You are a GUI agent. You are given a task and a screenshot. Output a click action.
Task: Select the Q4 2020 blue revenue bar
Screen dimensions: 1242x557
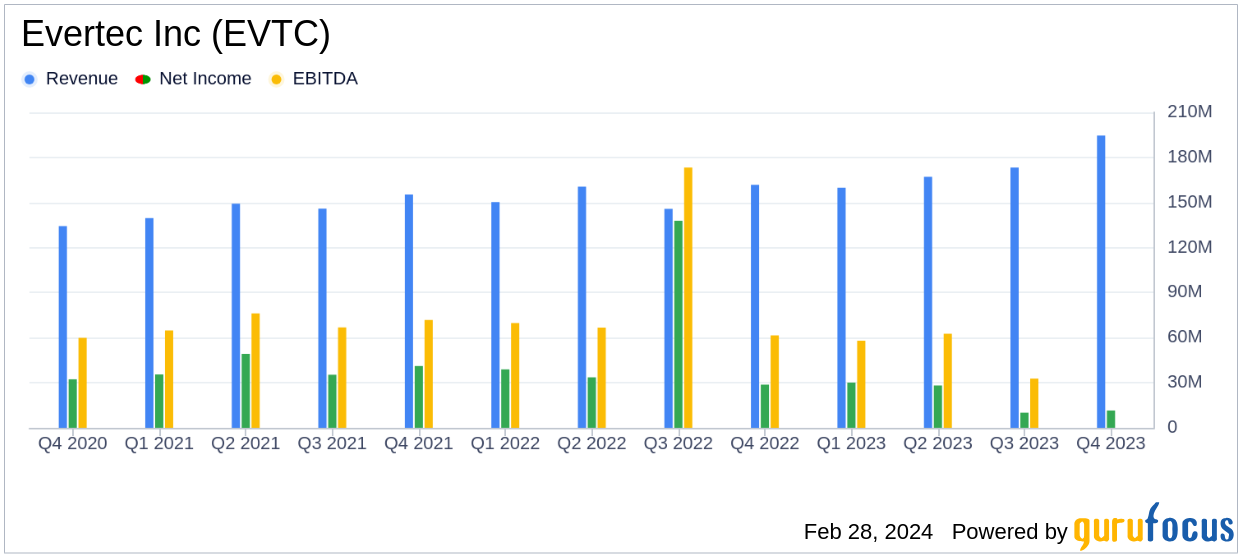[x=63, y=327]
